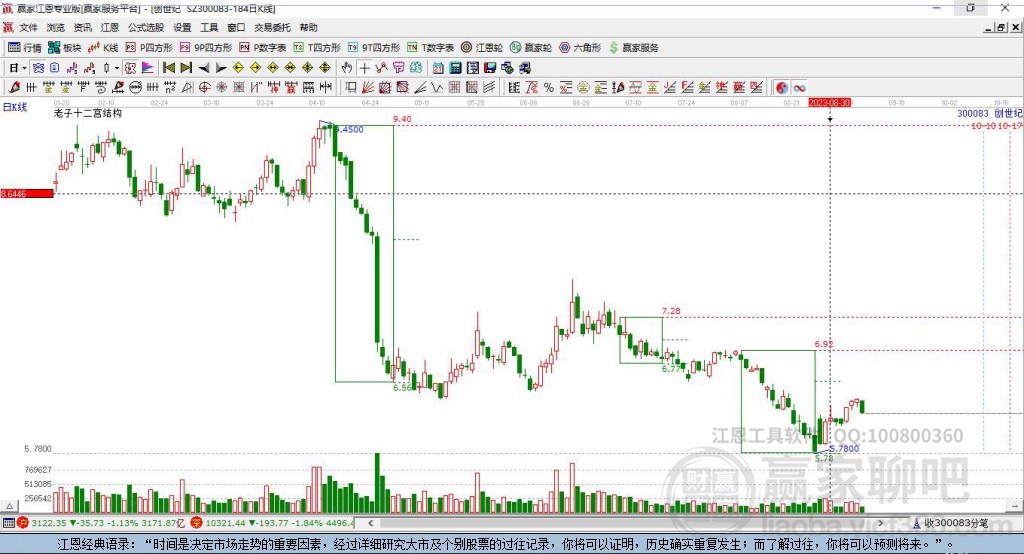Image resolution: width=1024 pixels, height=554 pixels.
Task: Open 赢家服务 with dollar icon
Action: (633, 48)
